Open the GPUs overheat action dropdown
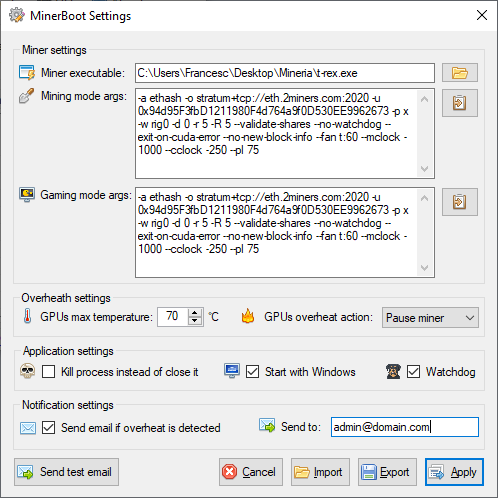 tap(430, 318)
